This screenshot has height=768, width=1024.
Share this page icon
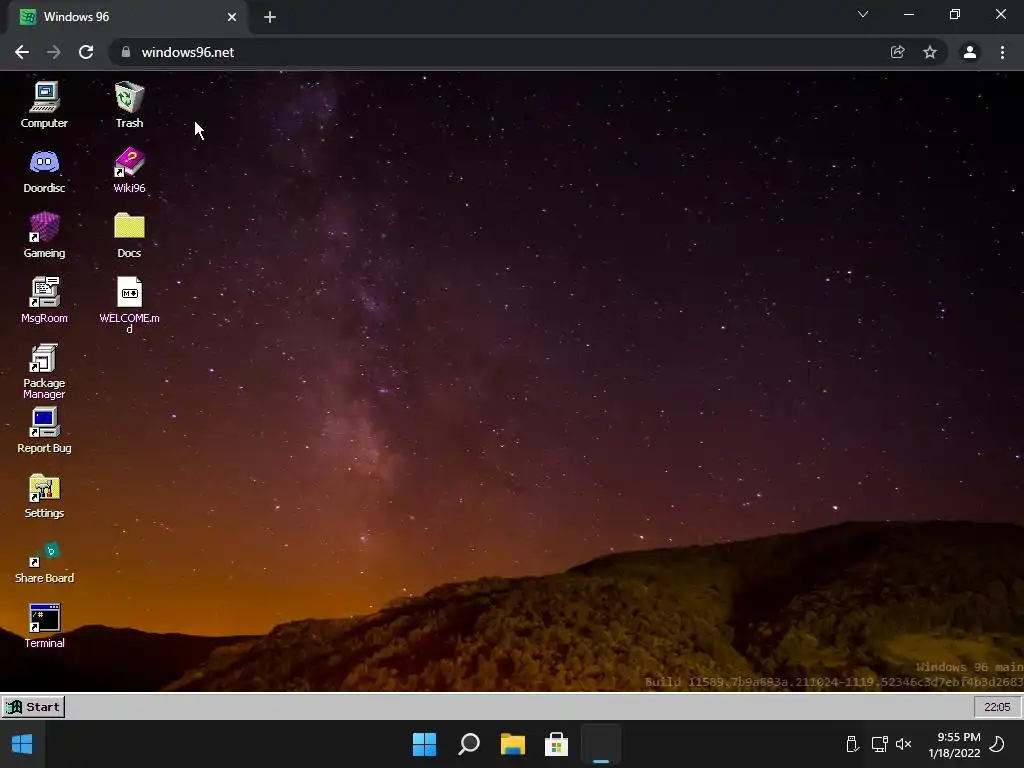(898, 52)
